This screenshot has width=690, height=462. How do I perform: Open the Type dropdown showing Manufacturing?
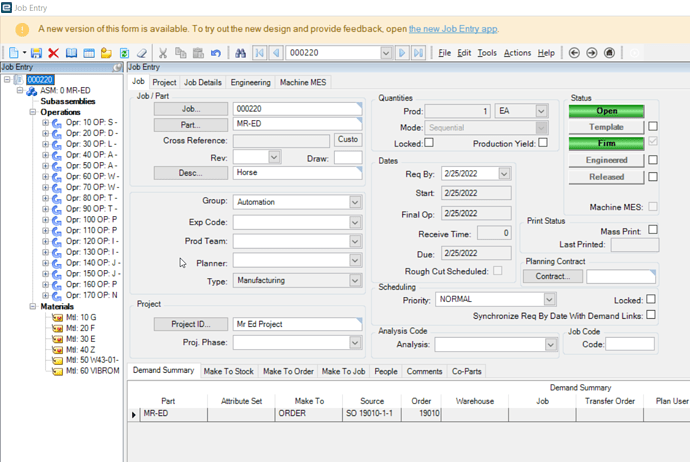pyautogui.click(x=355, y=280)
